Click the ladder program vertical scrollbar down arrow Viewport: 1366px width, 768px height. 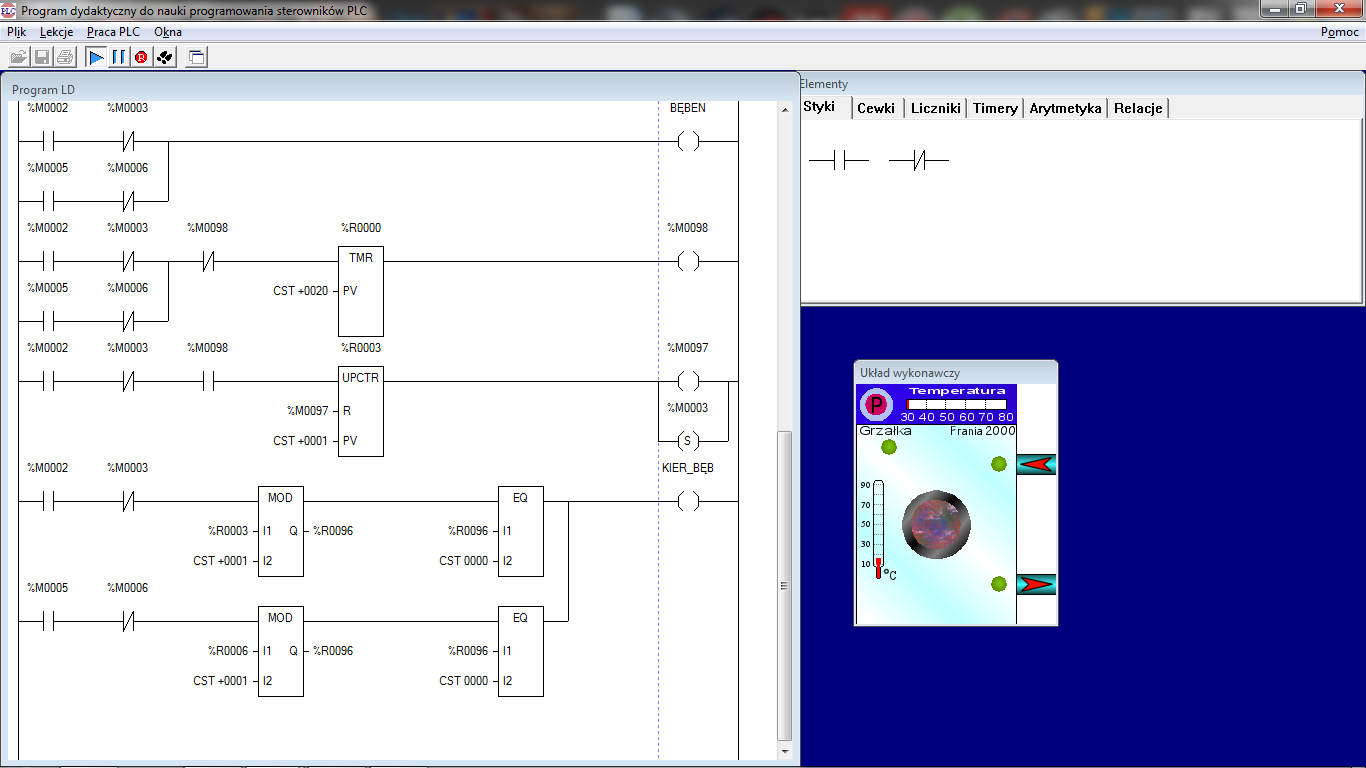tap(785, 751)
